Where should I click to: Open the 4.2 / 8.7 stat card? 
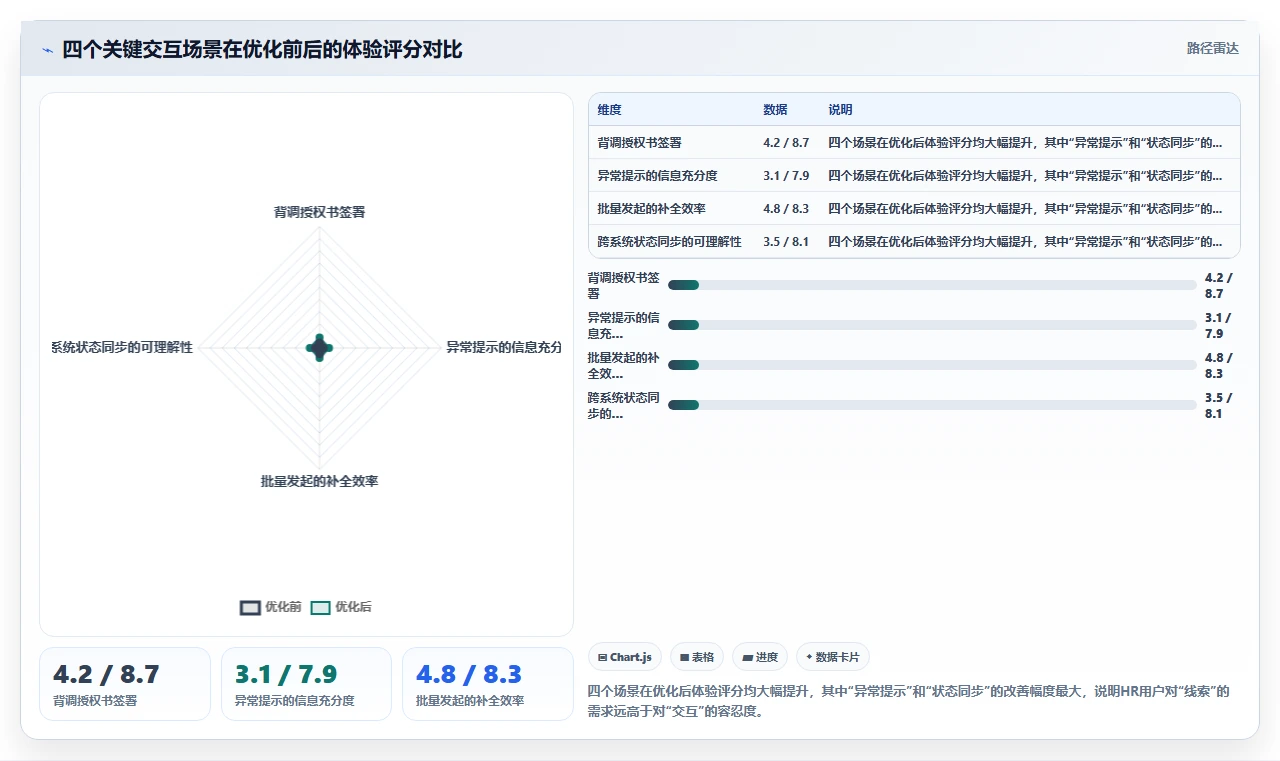(125, 684)
